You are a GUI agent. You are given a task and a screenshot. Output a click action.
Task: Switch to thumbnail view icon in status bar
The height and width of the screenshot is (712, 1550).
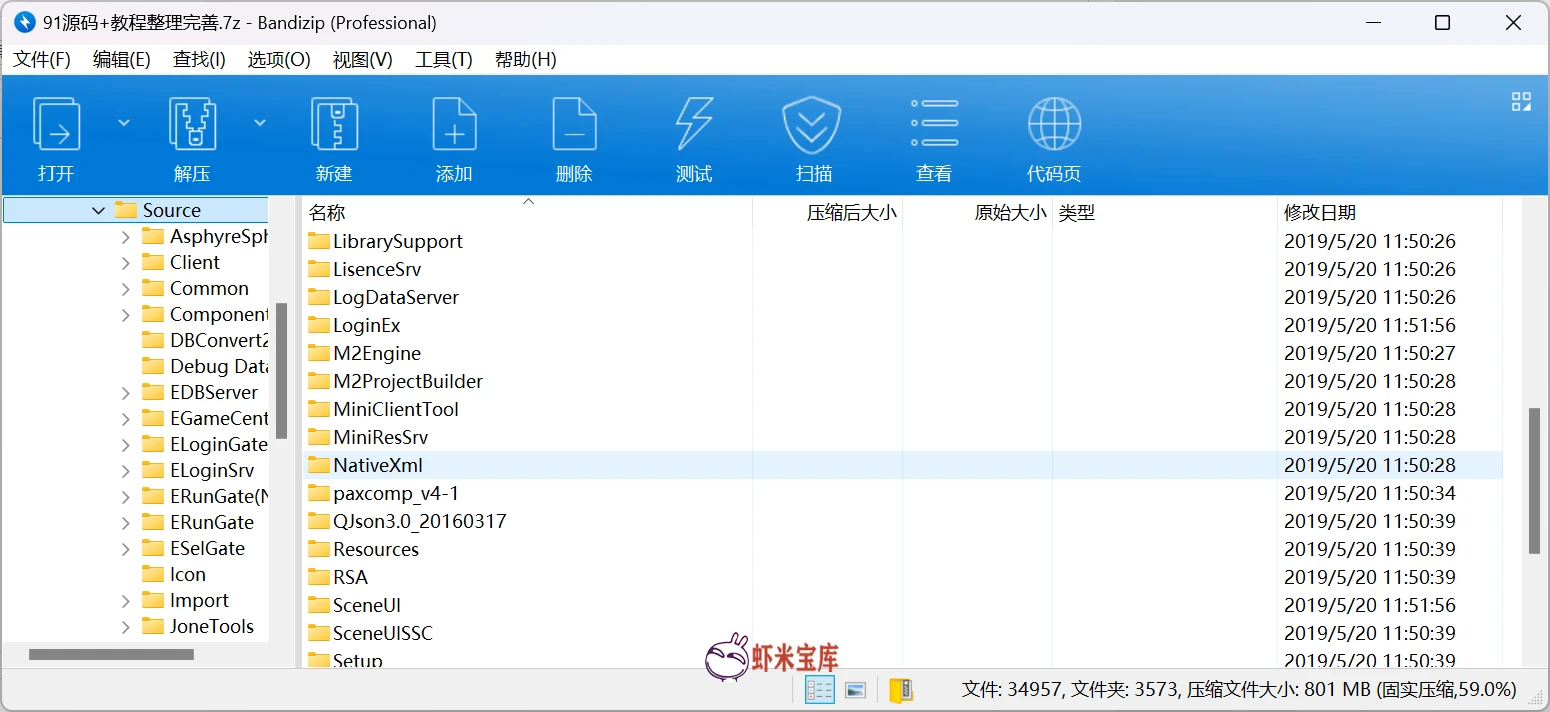pos(855,690)
